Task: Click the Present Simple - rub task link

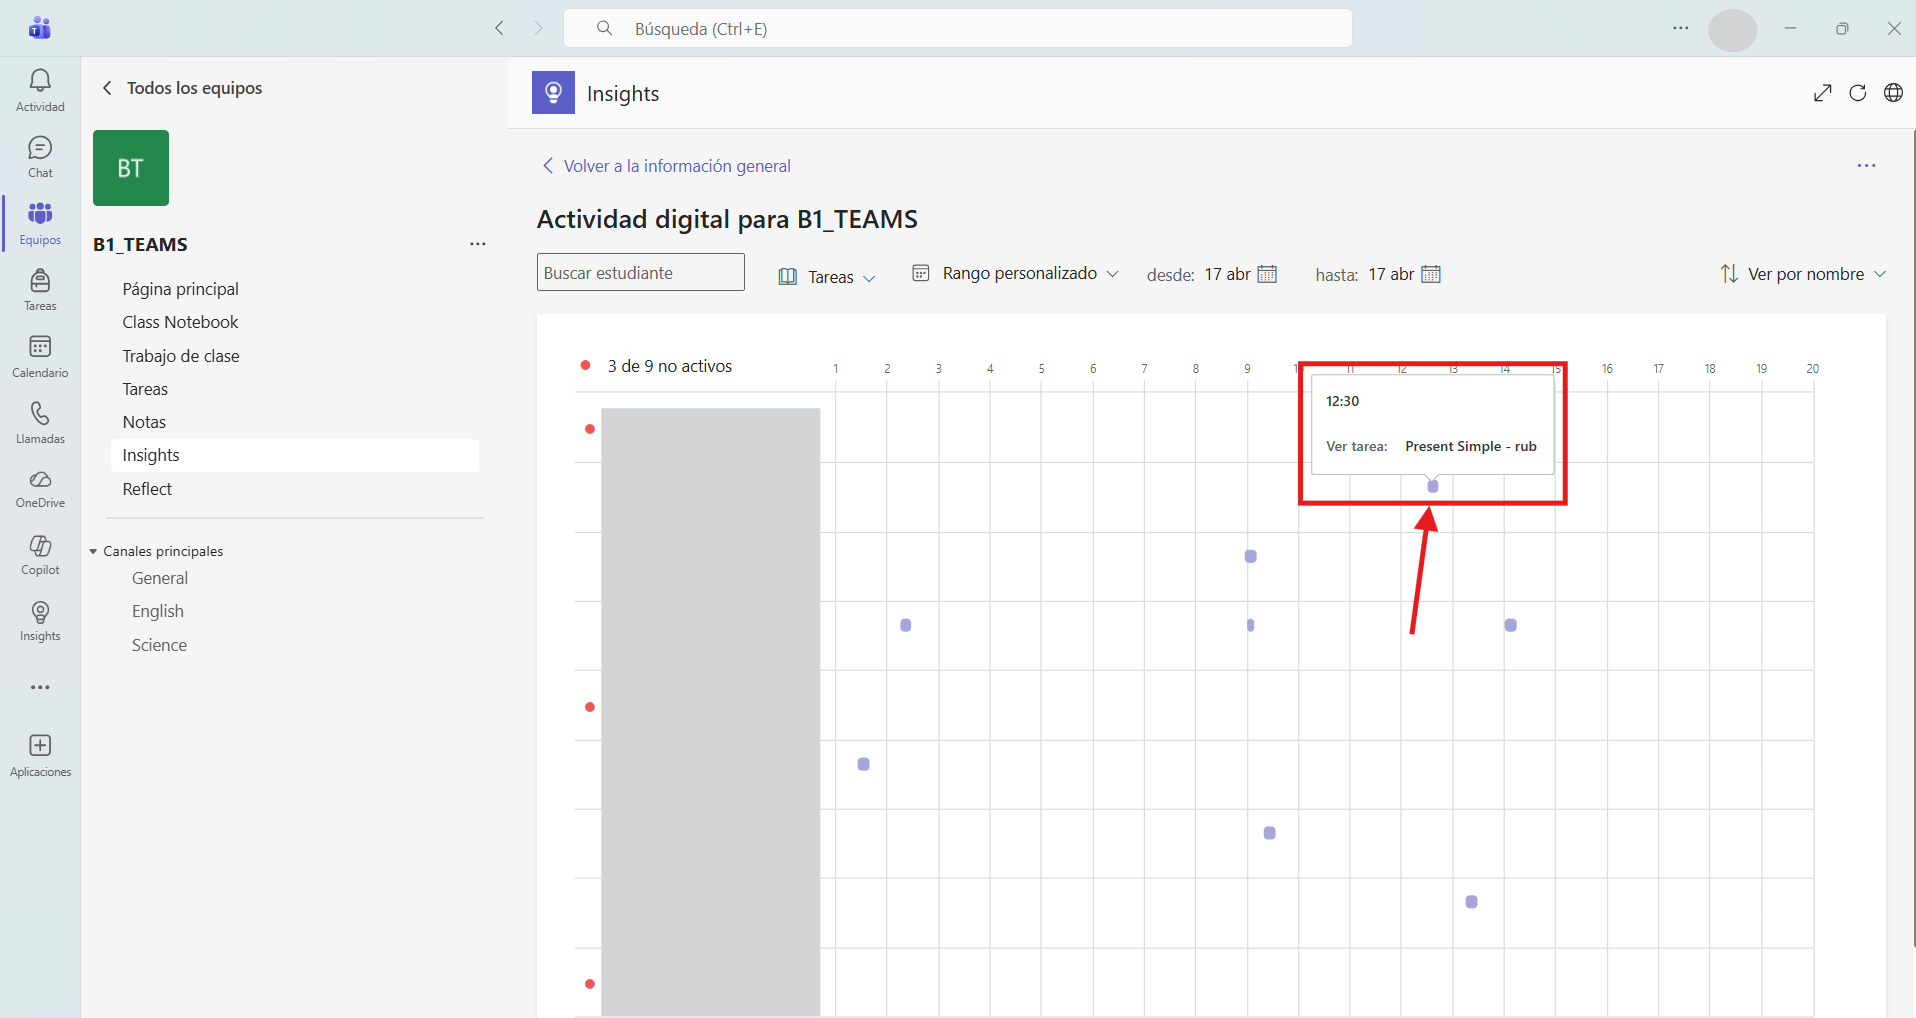Action: pos(1471,446)
